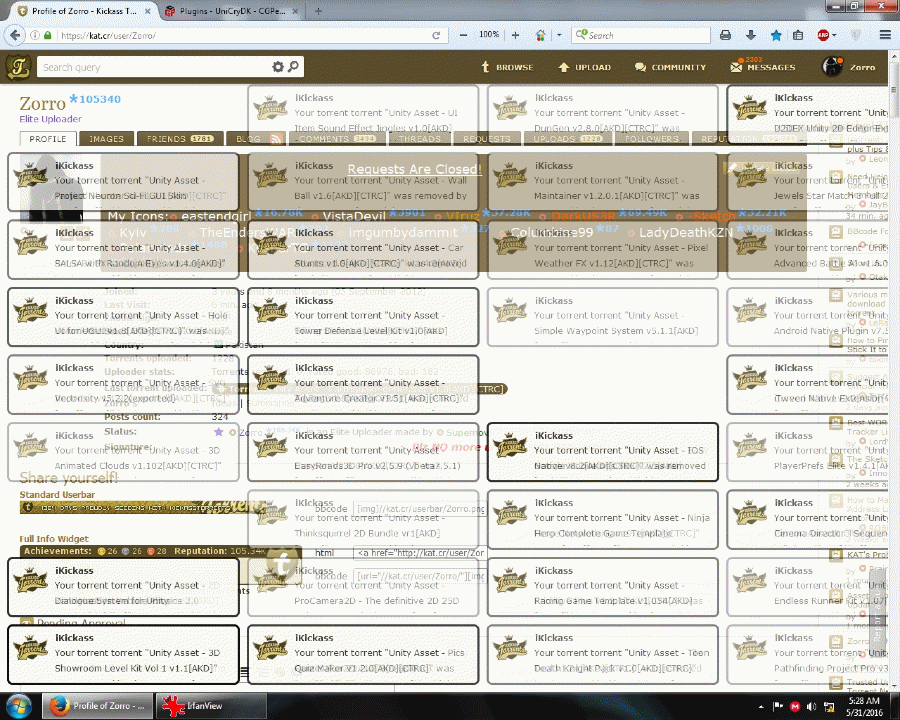Open Downloads with the down-arrow icon
The height and width of the screenshot is (720, 900).
click(751, 35)
